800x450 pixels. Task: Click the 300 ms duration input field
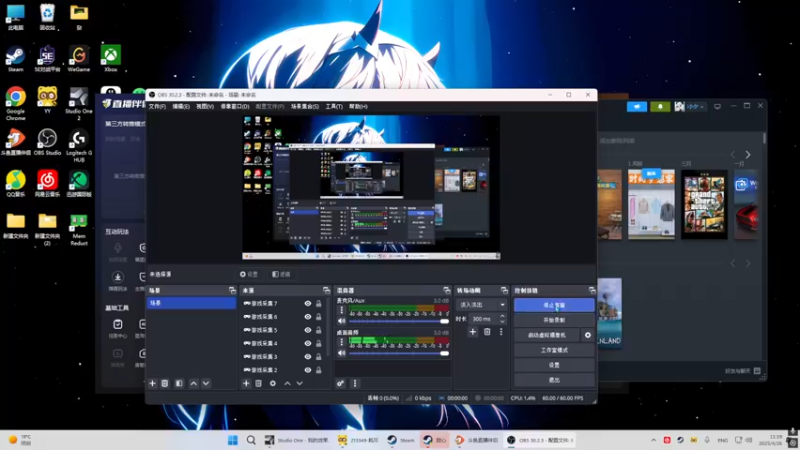coord(484,319)
